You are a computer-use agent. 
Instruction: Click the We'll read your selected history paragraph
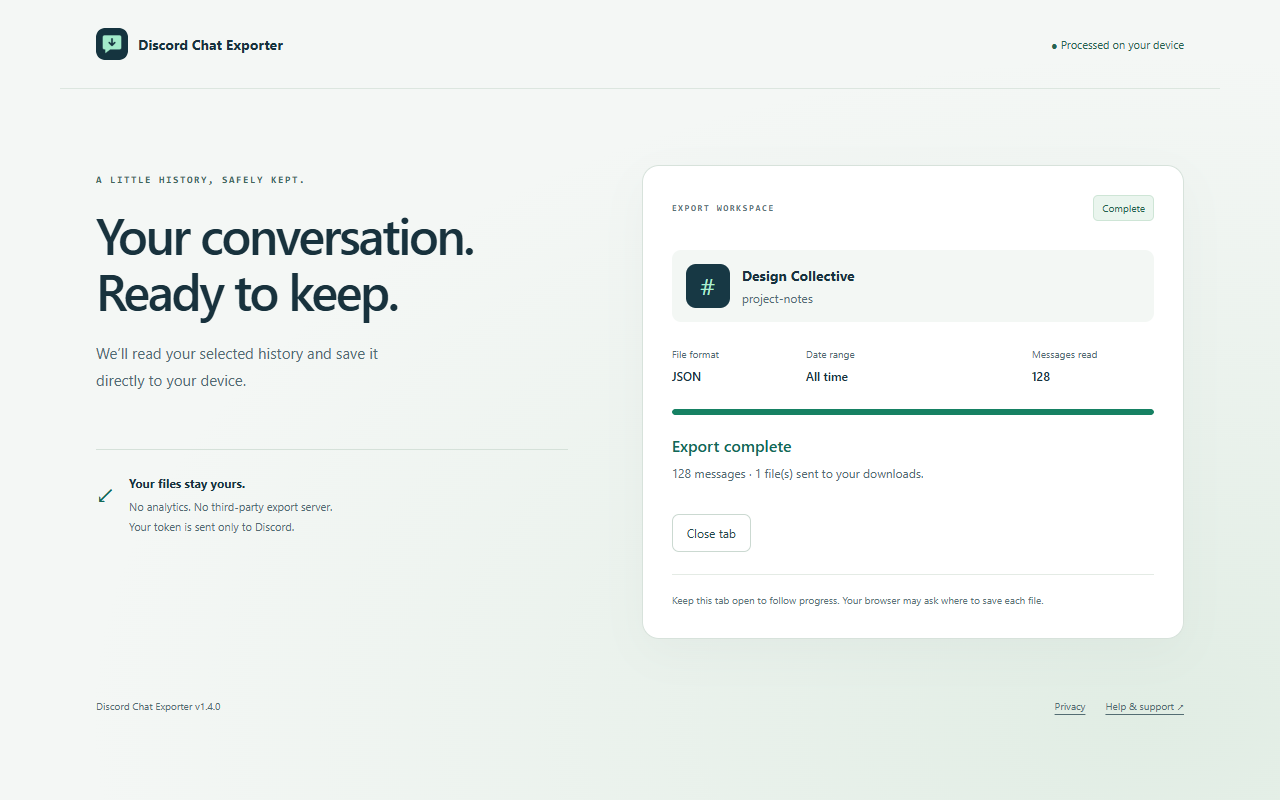coord(237,367)
